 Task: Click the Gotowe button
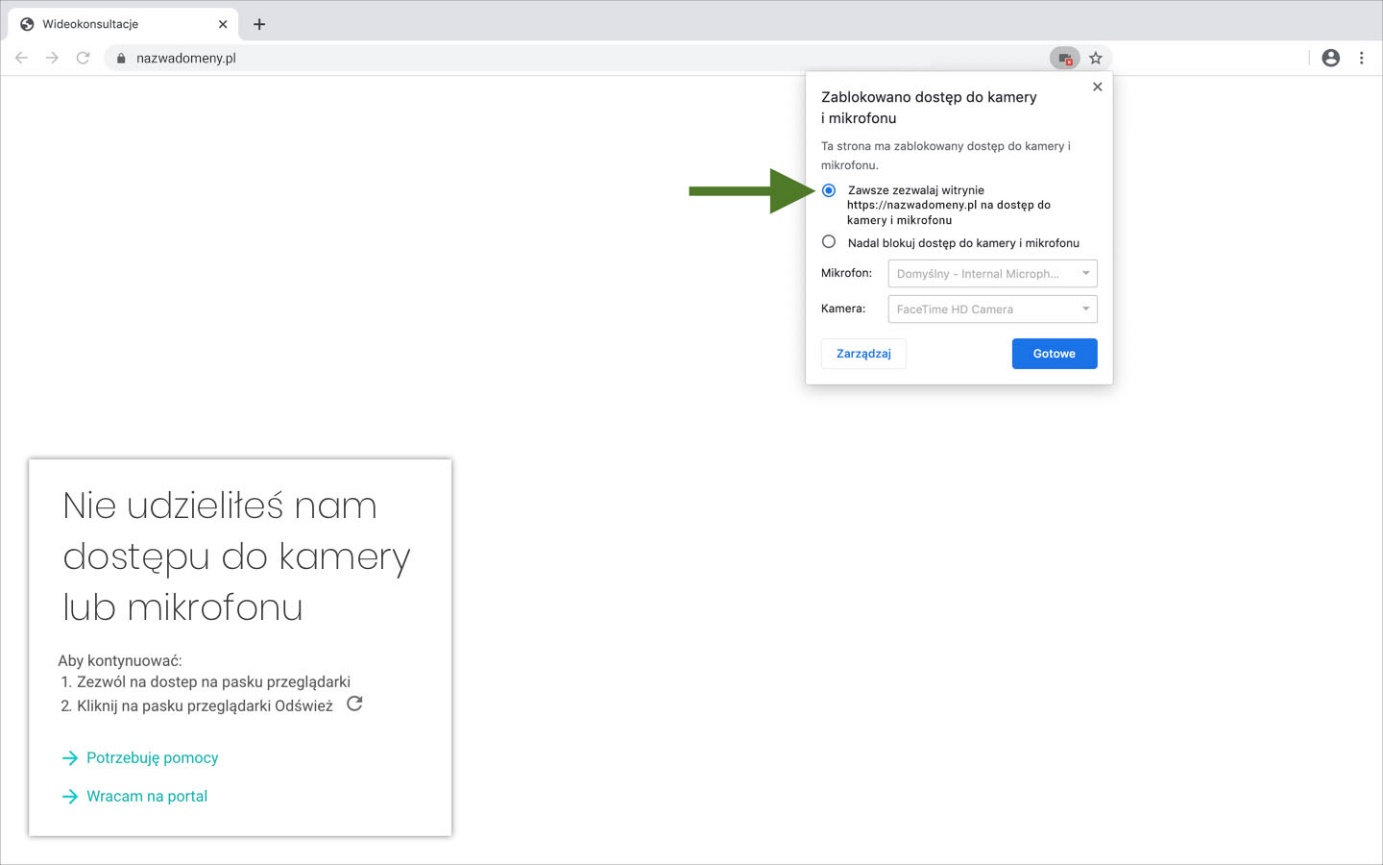[1054, 353]
